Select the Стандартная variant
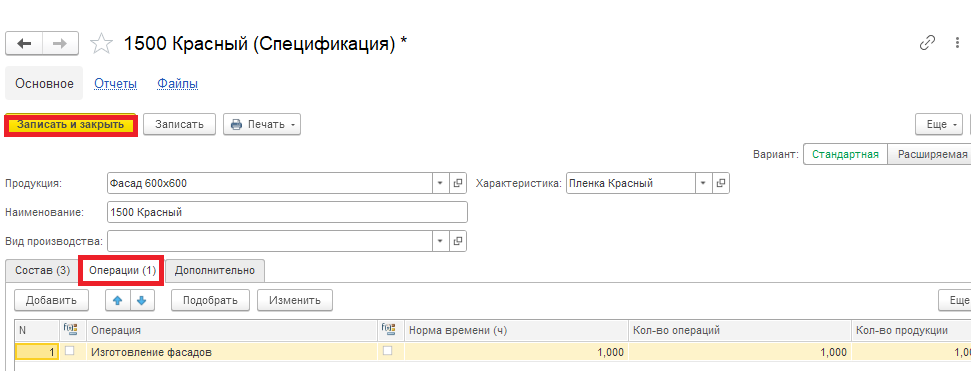 click(845, 154)
